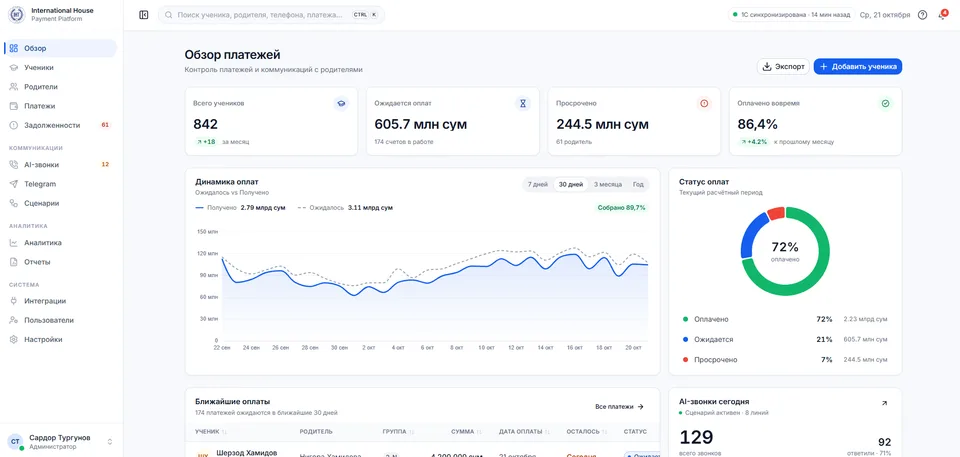Screen dimensions: 960x457
Task: Click the +18 growth badge
Action: point(206,142)
